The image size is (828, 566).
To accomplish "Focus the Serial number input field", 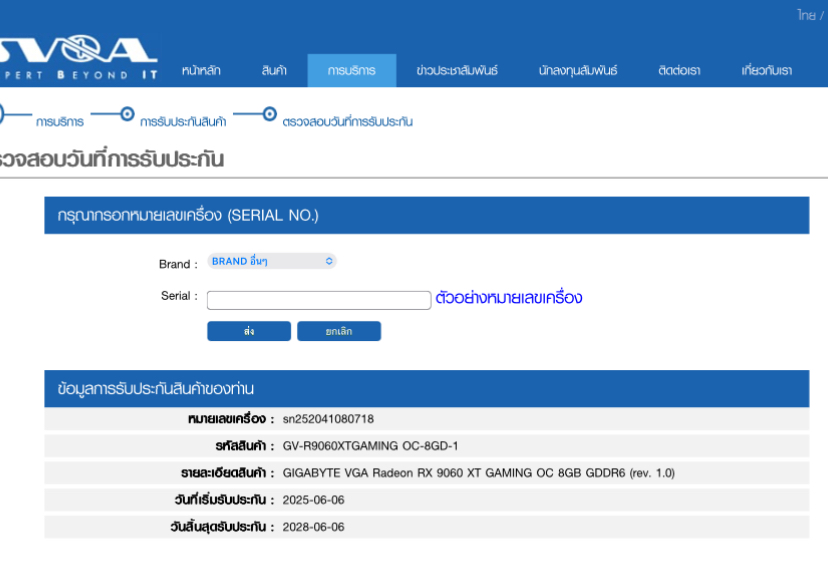I will (x=318, y=300).
